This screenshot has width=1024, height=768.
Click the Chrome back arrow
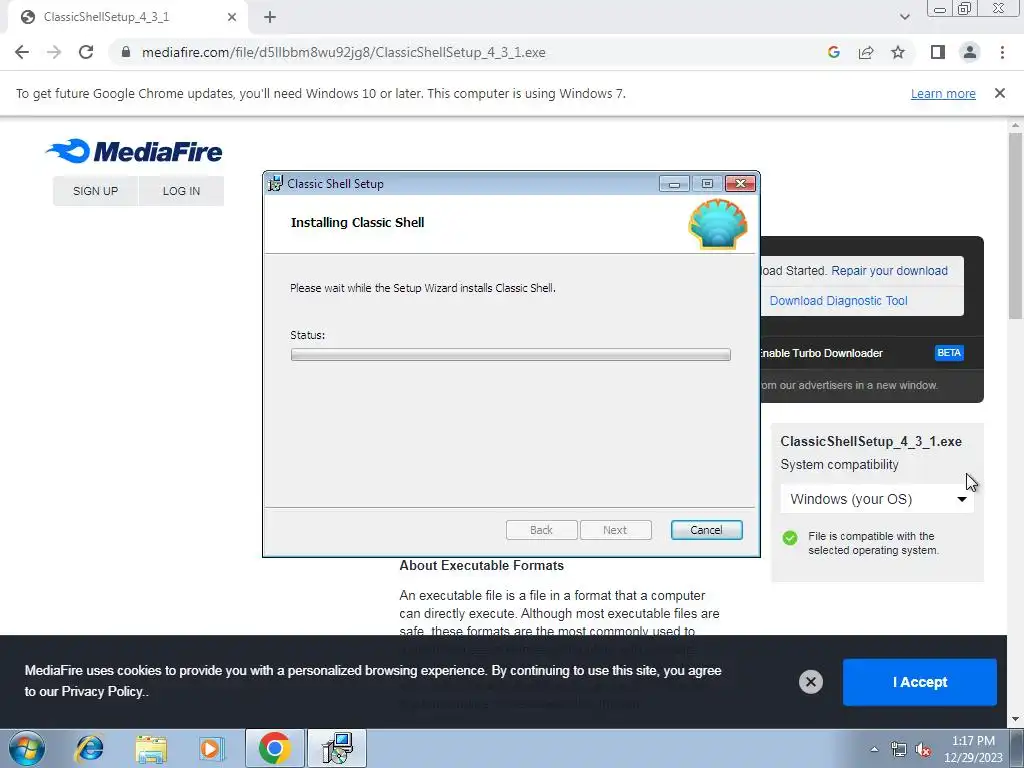[22, 52]
